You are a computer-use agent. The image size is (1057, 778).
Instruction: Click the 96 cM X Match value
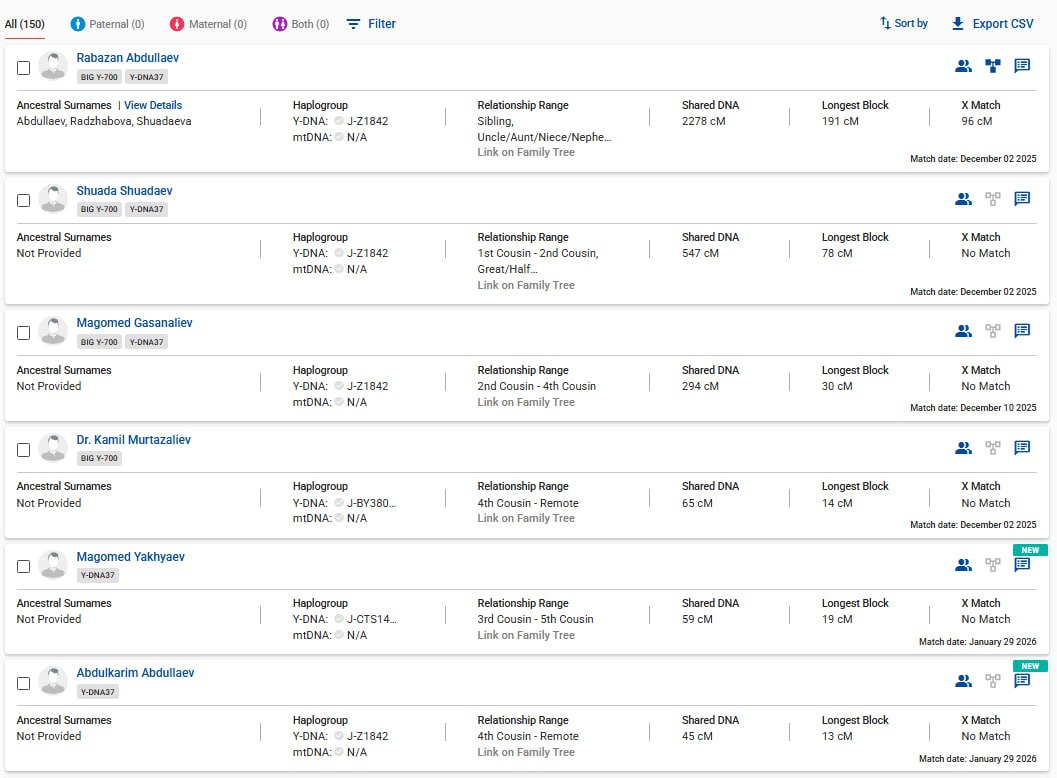coord(977,121)
